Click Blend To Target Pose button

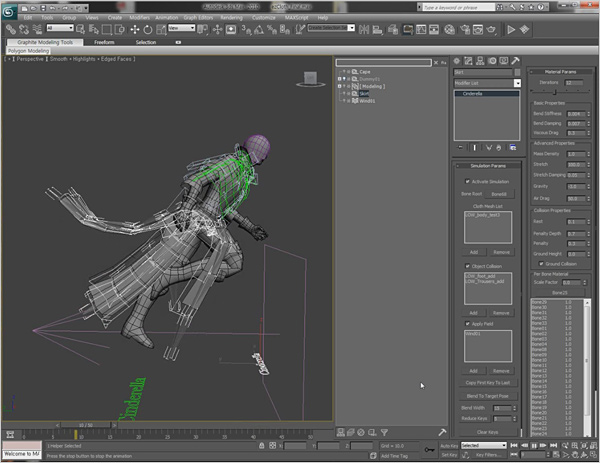pos(488,396)
